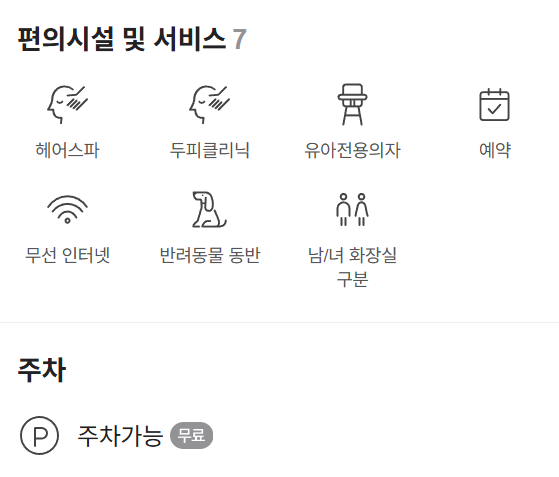The height and width of the screenshot is (477, 559).
Task: Select the 유아전용의자 label text
Action: 352,150
